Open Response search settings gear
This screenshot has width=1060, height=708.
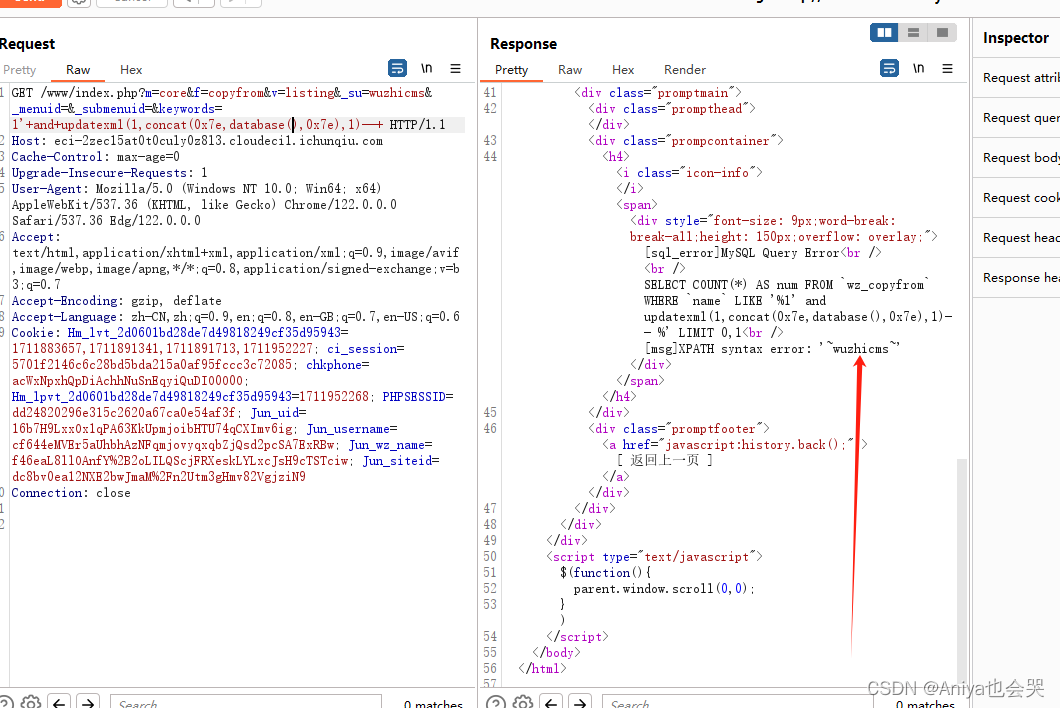tap(523, 703)
